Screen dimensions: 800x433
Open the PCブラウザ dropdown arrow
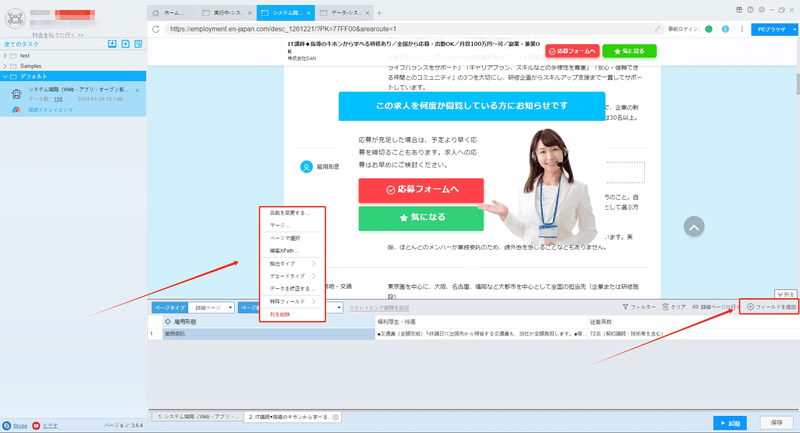click(x=794, y=29)
